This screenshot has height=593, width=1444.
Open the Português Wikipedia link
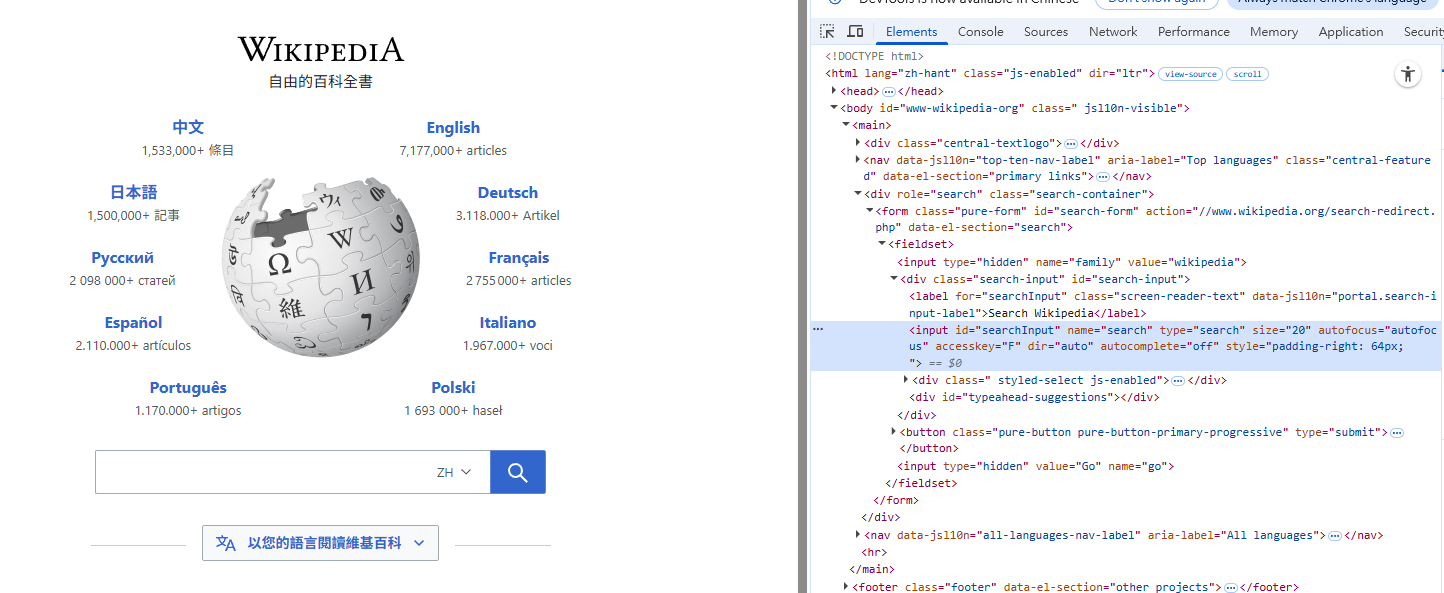[x=188, y=387]
